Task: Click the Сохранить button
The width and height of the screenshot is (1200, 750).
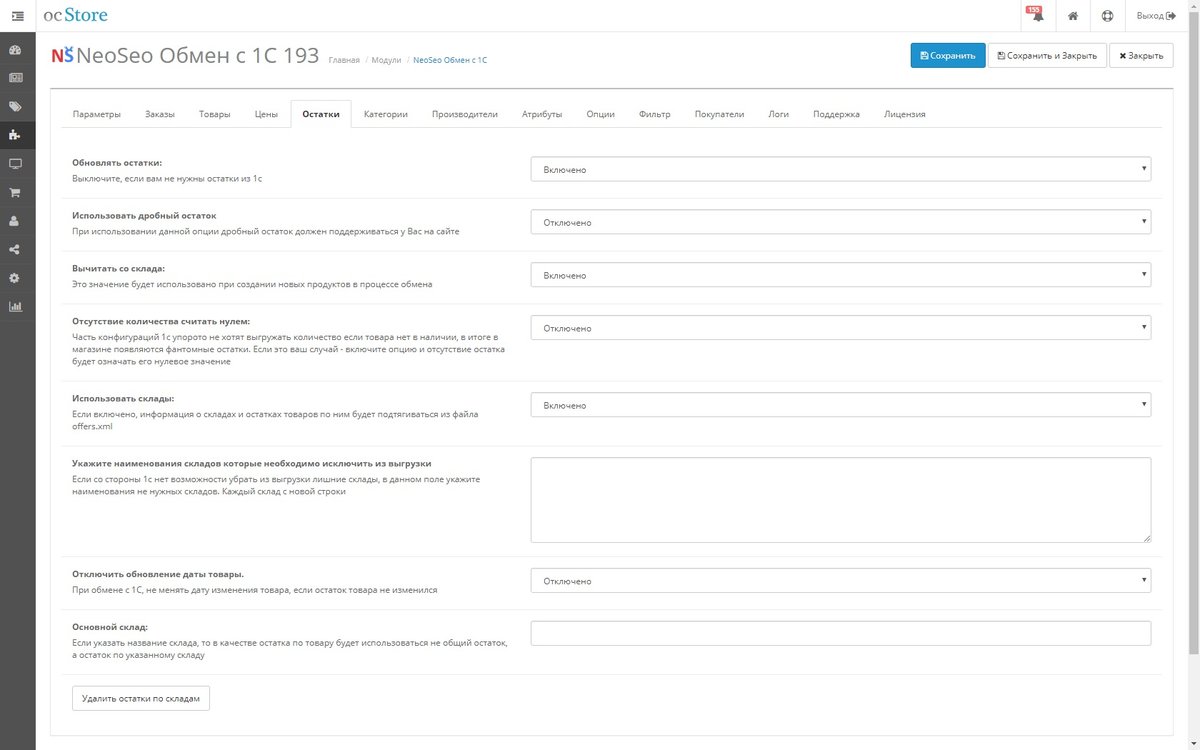Action: coord(948,56)
